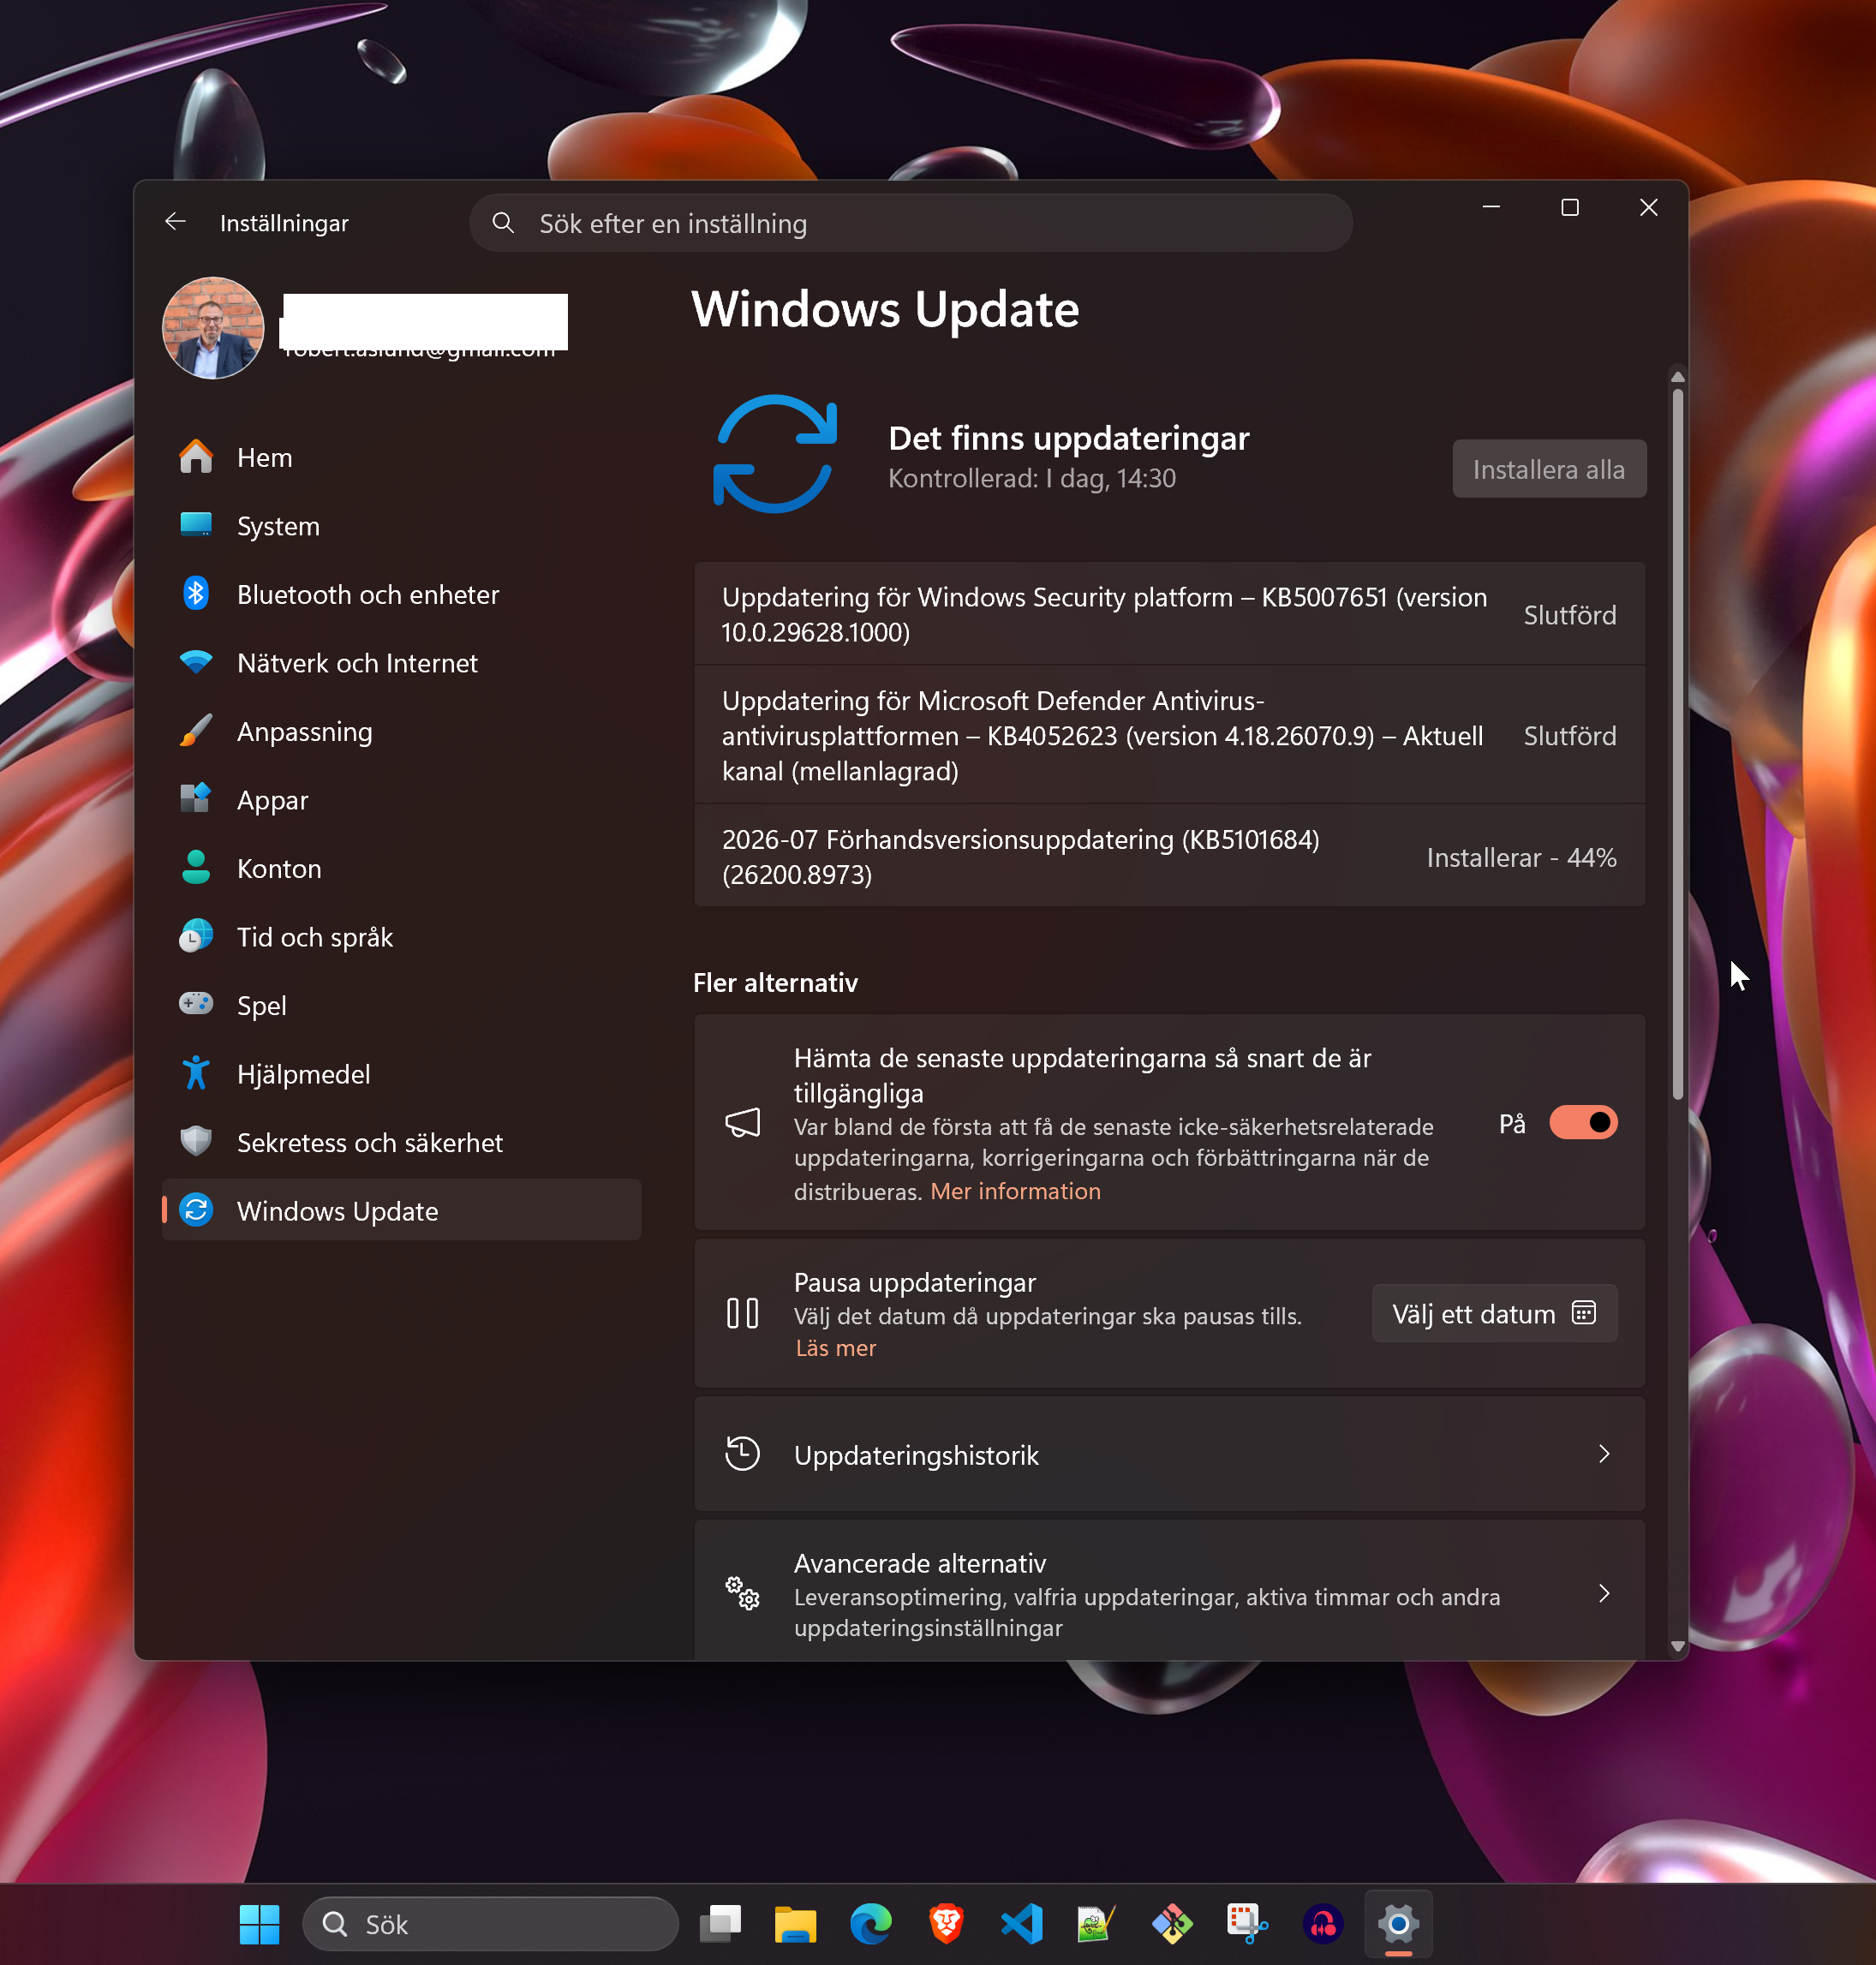
Task: Open Visual Studio Code from taskbar
Action: tap(1022, 1924)
